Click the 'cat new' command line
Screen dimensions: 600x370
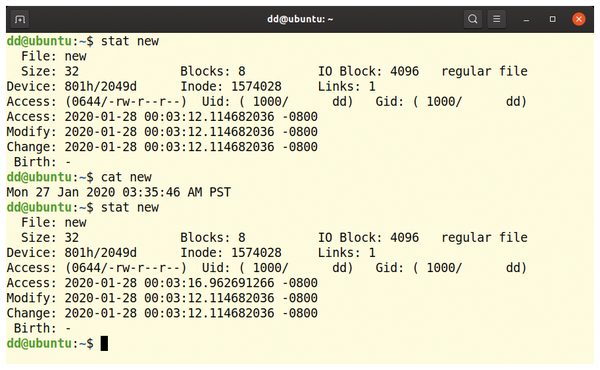pos(126,177)
